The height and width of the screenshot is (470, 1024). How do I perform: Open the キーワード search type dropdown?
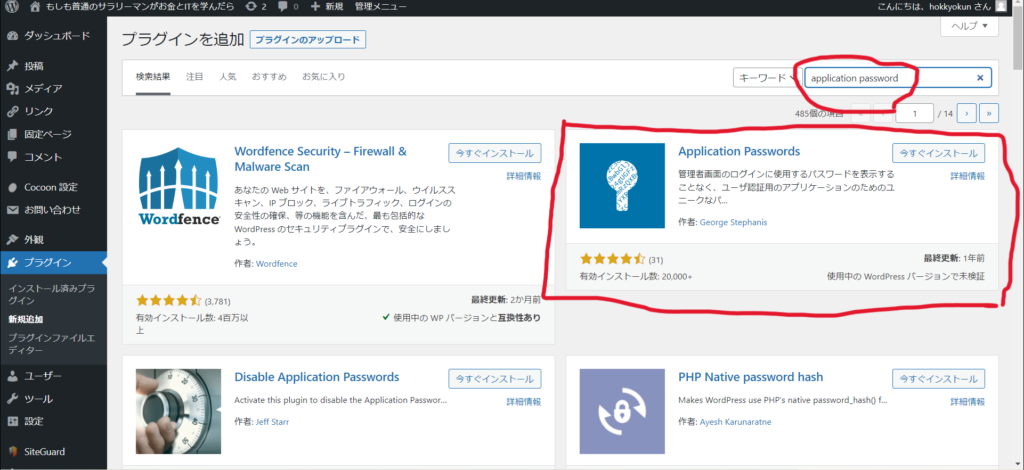(x=767, y=78)
